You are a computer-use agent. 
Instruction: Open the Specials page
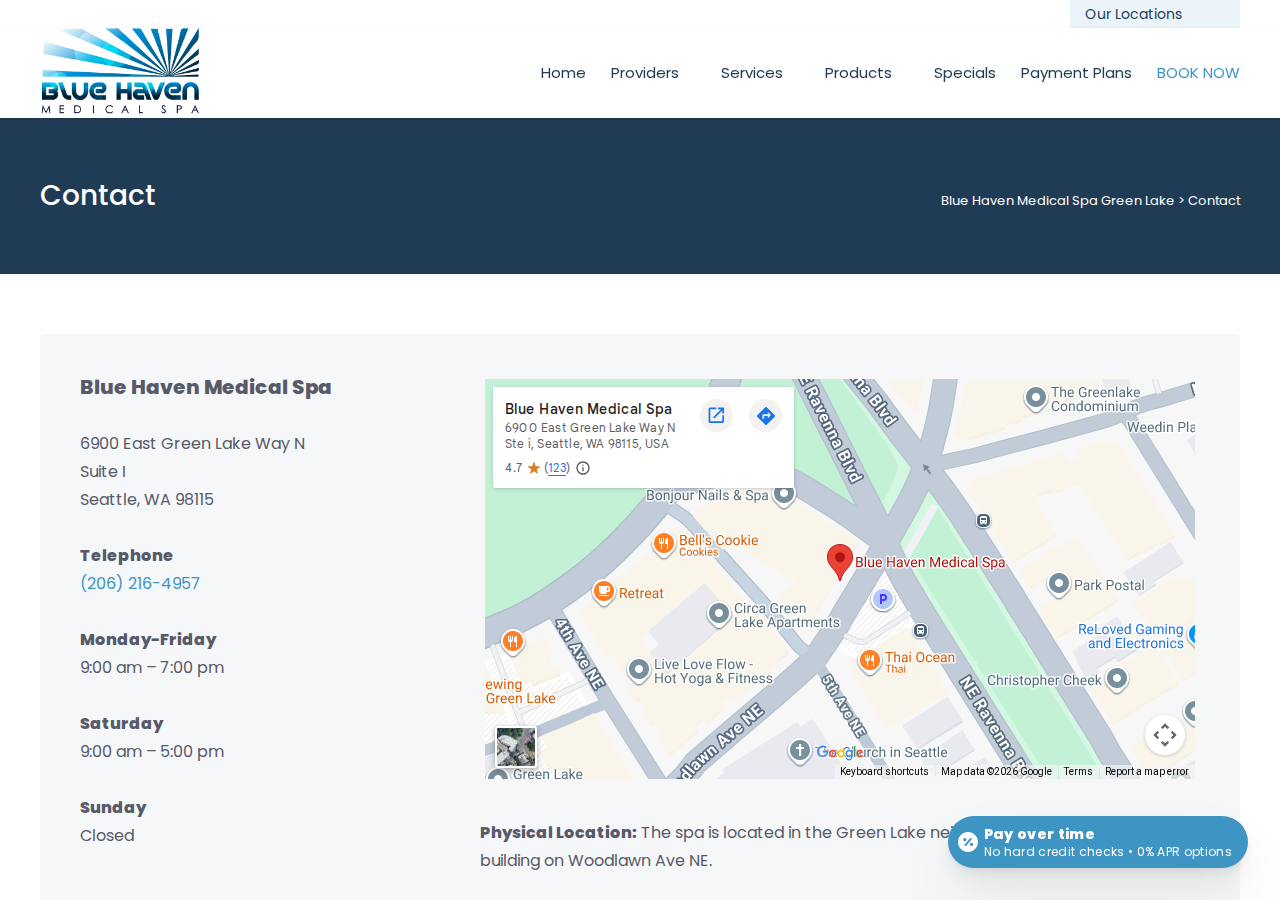tap(965, 73)
